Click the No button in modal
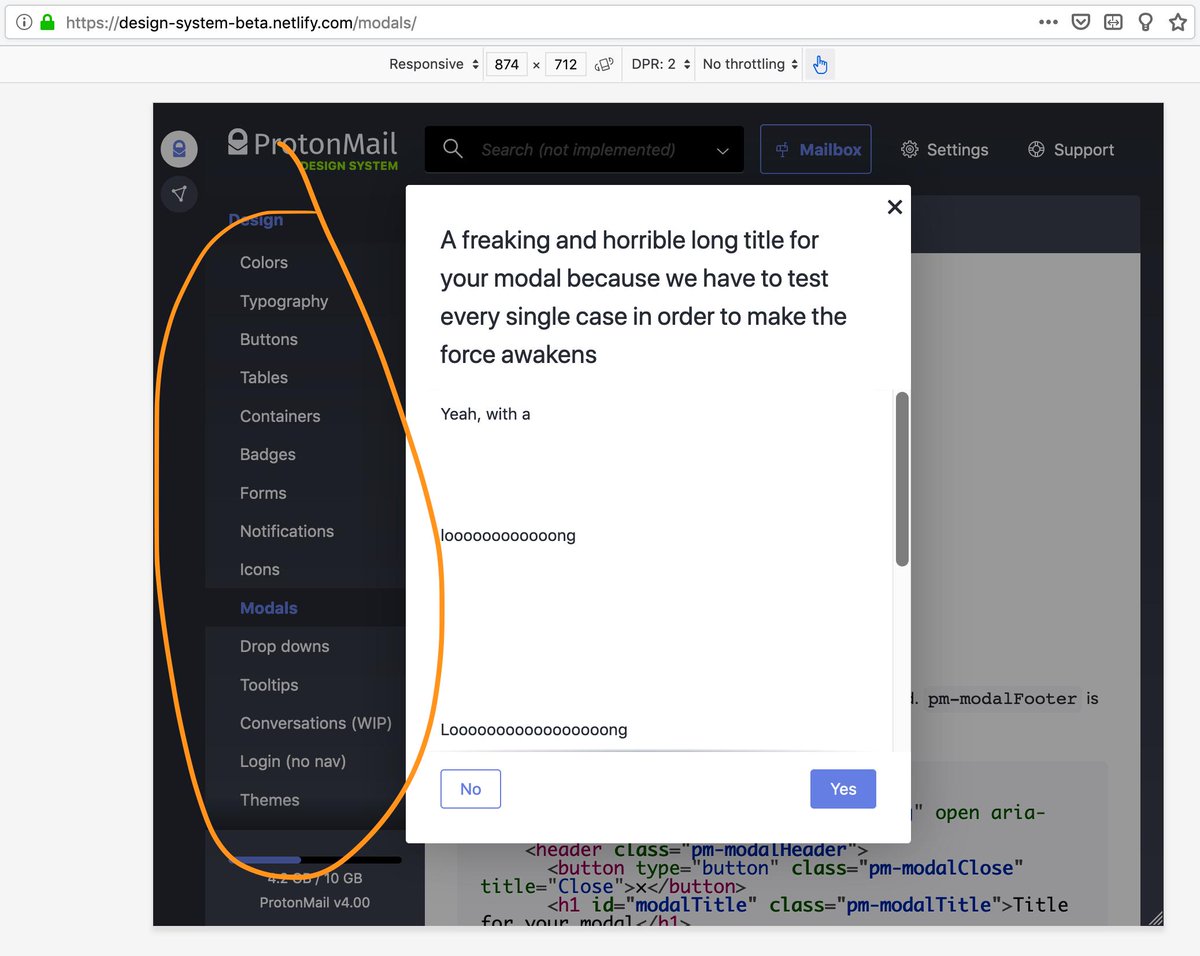The image size is (1200, 956). click(x=470, y=789)
